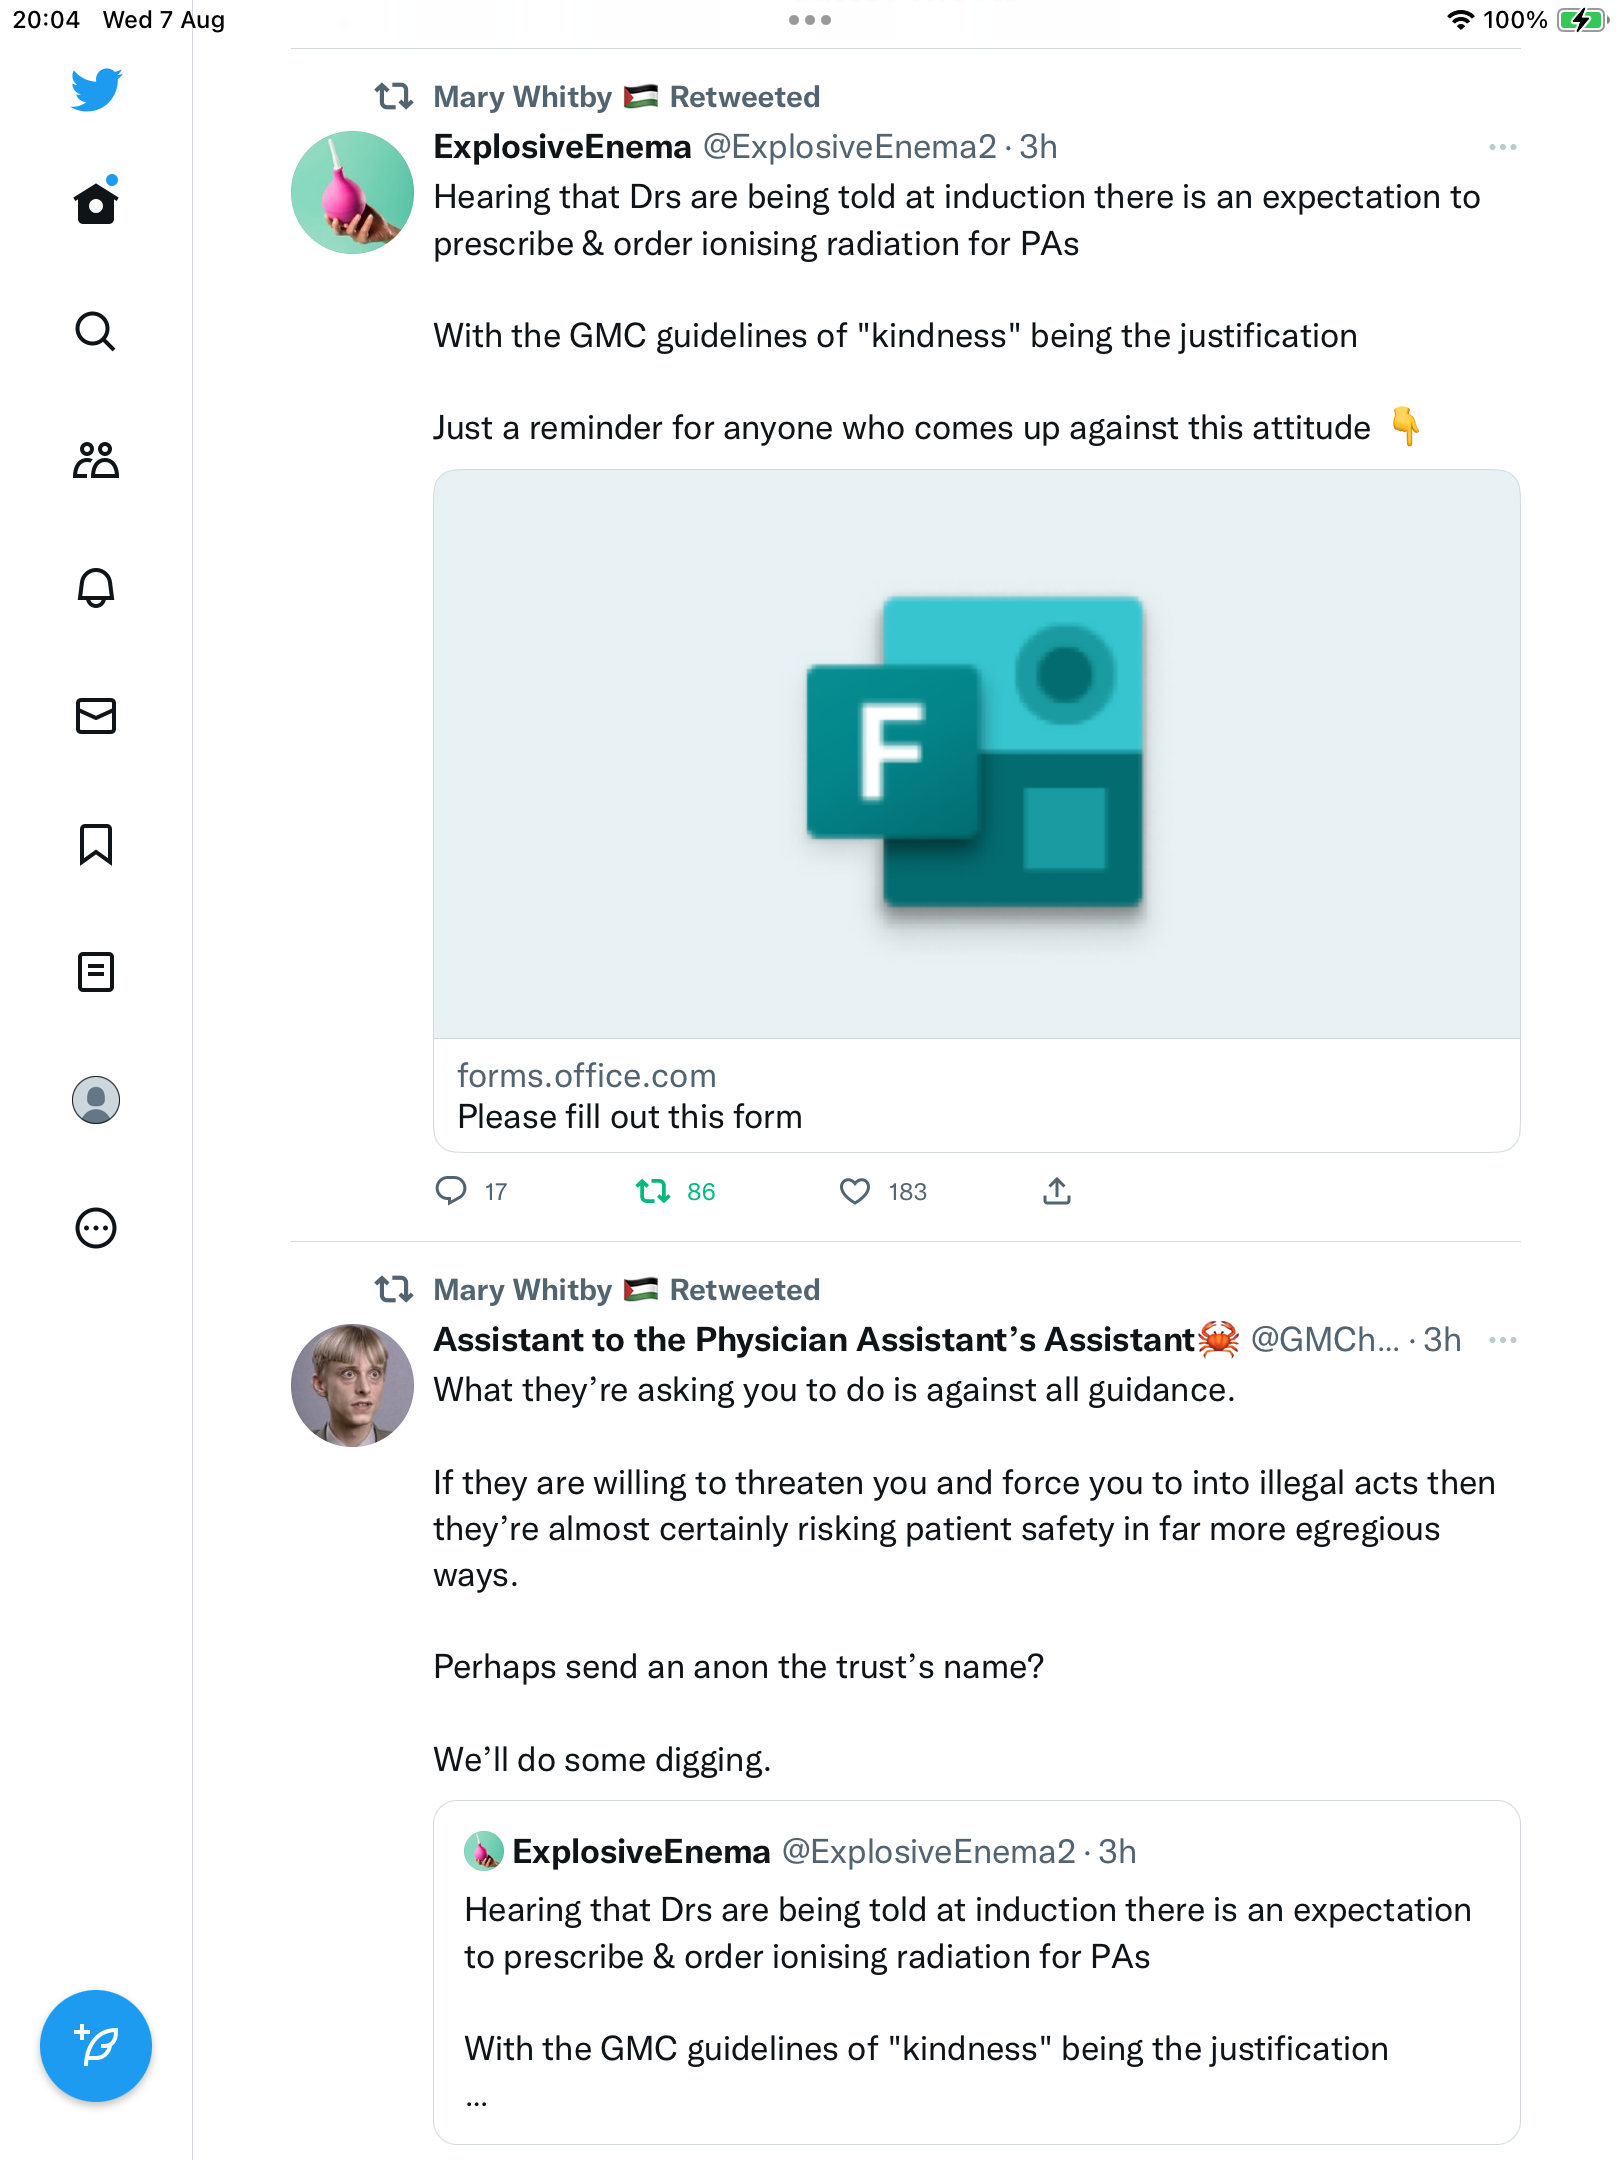Open the quoted ExplosiveEnema tweet
The image size is (1620, 2160).
pyautogui.click(x=977, y=1972)
